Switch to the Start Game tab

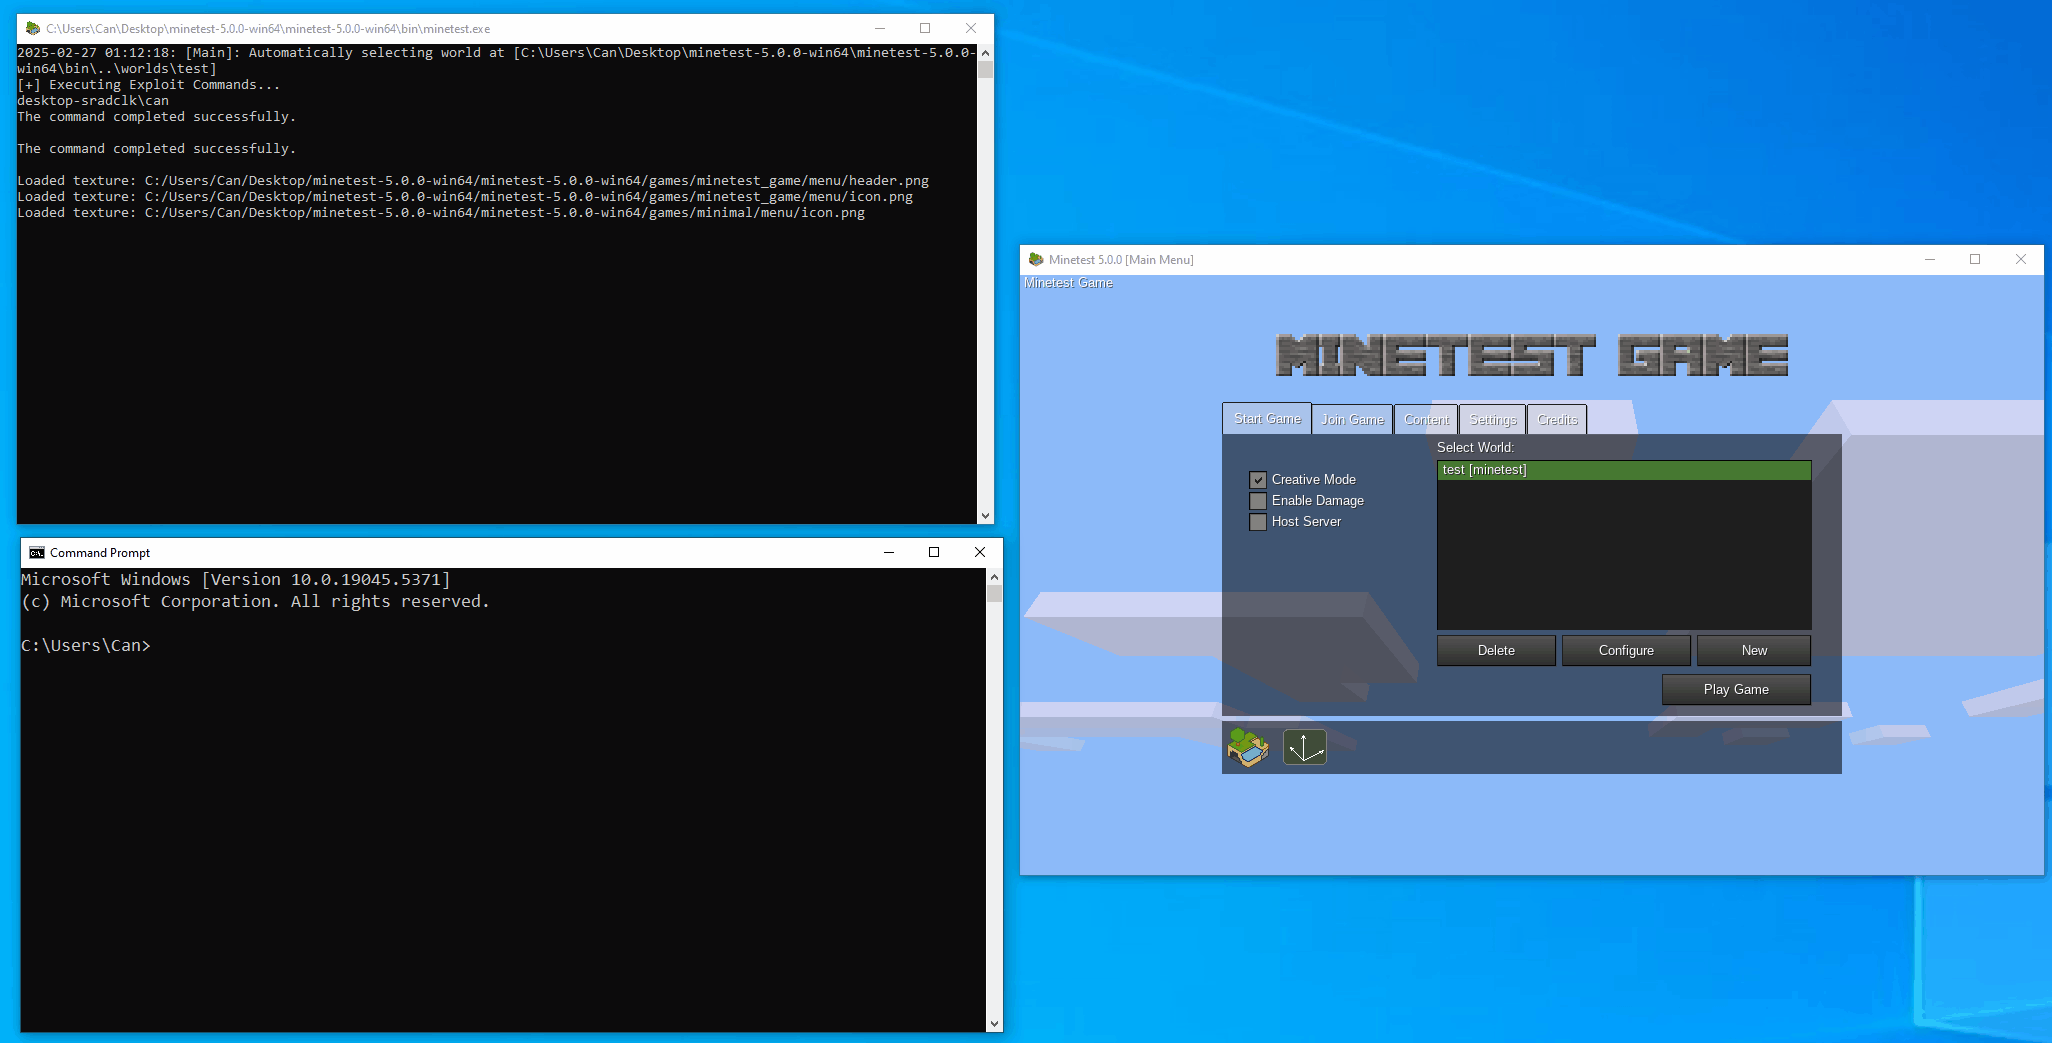[1267, 419]
